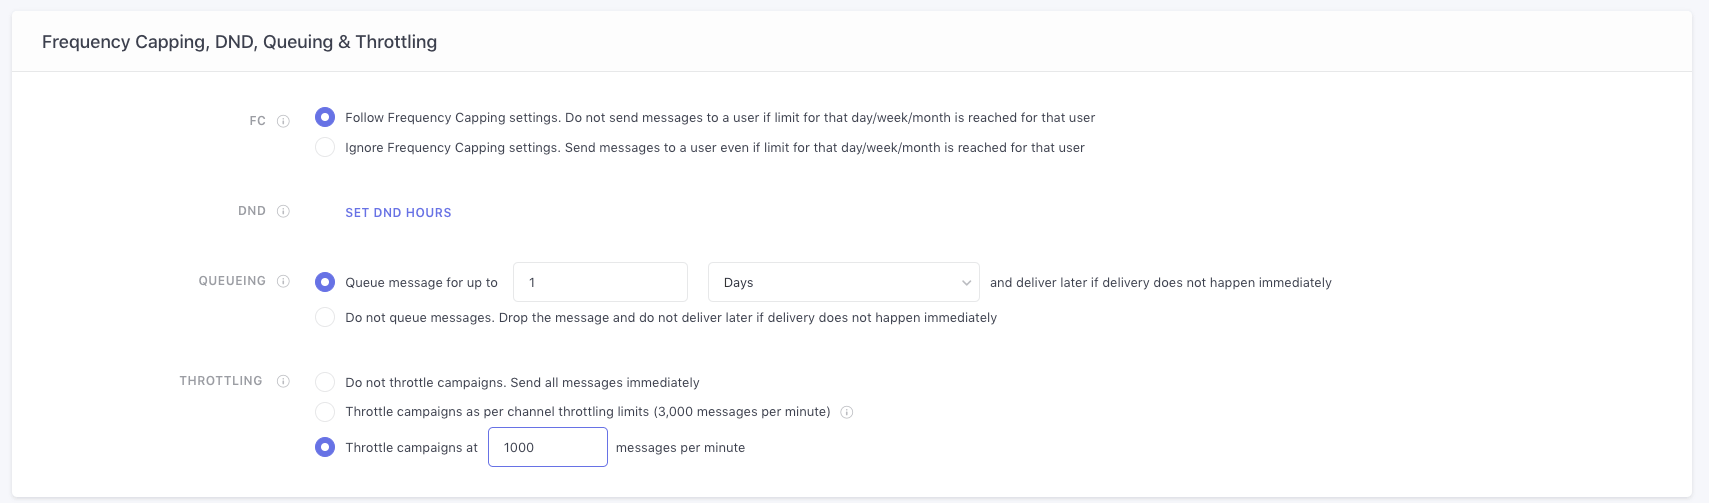Click the chevron arrow on Days dropdown
1709x503 pixels.
(966, 283)
